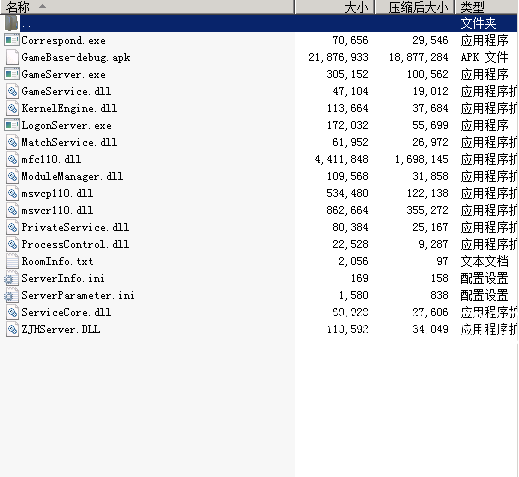Click the ModuleManager.dll file name
The image size is (519, 477).
(72, 176)
